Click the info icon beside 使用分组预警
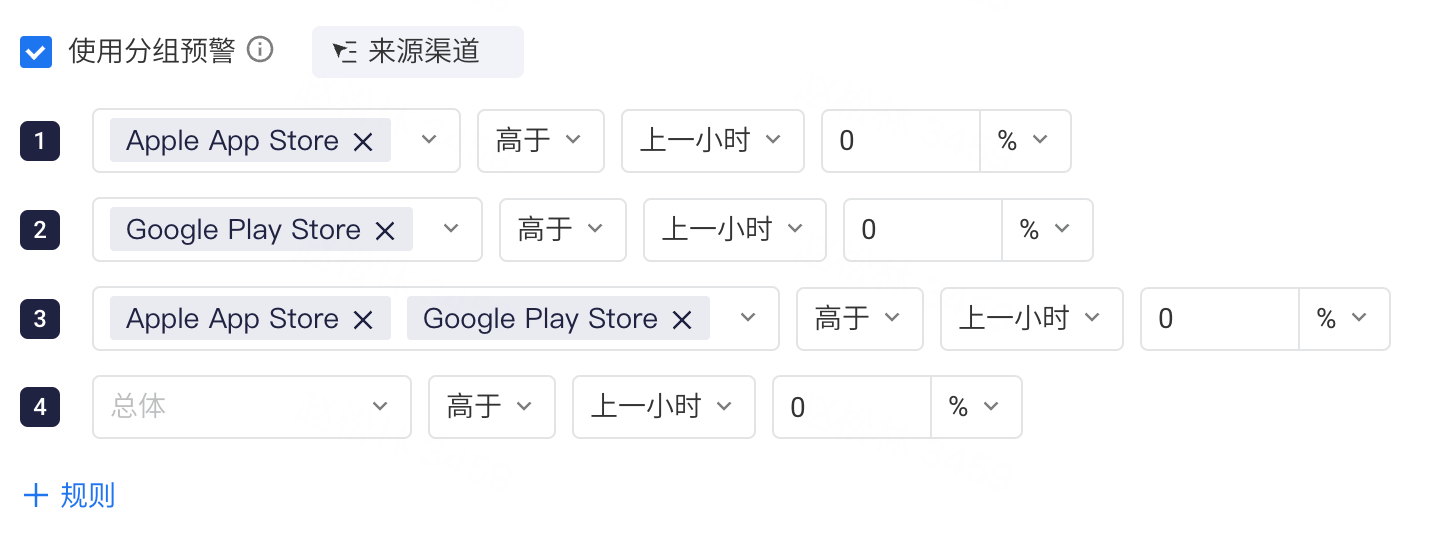1446x538 pixels. coord(260,49)
